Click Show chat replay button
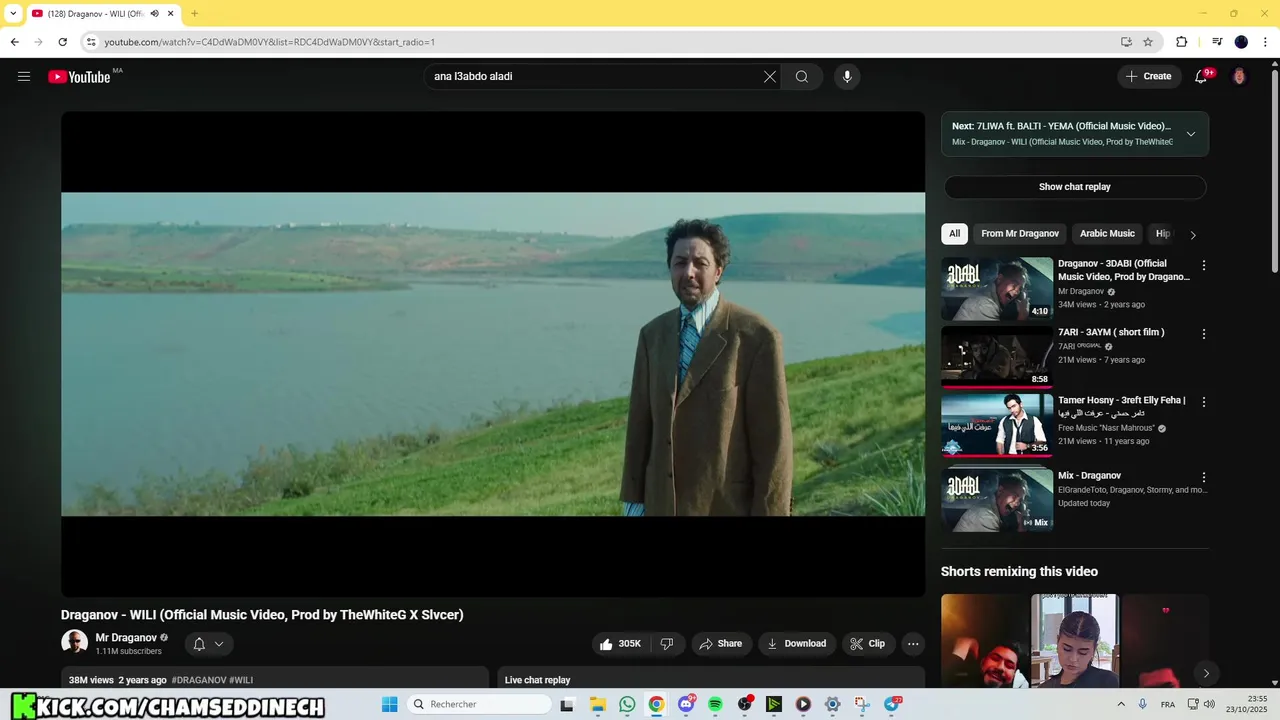 (x=1075, y=187)
